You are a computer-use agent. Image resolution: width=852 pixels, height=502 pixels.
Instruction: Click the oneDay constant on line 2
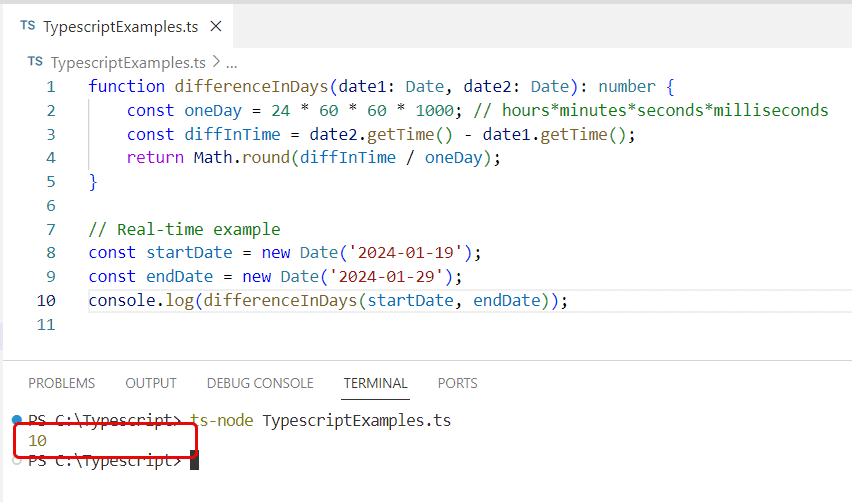(x=213, y=110)
